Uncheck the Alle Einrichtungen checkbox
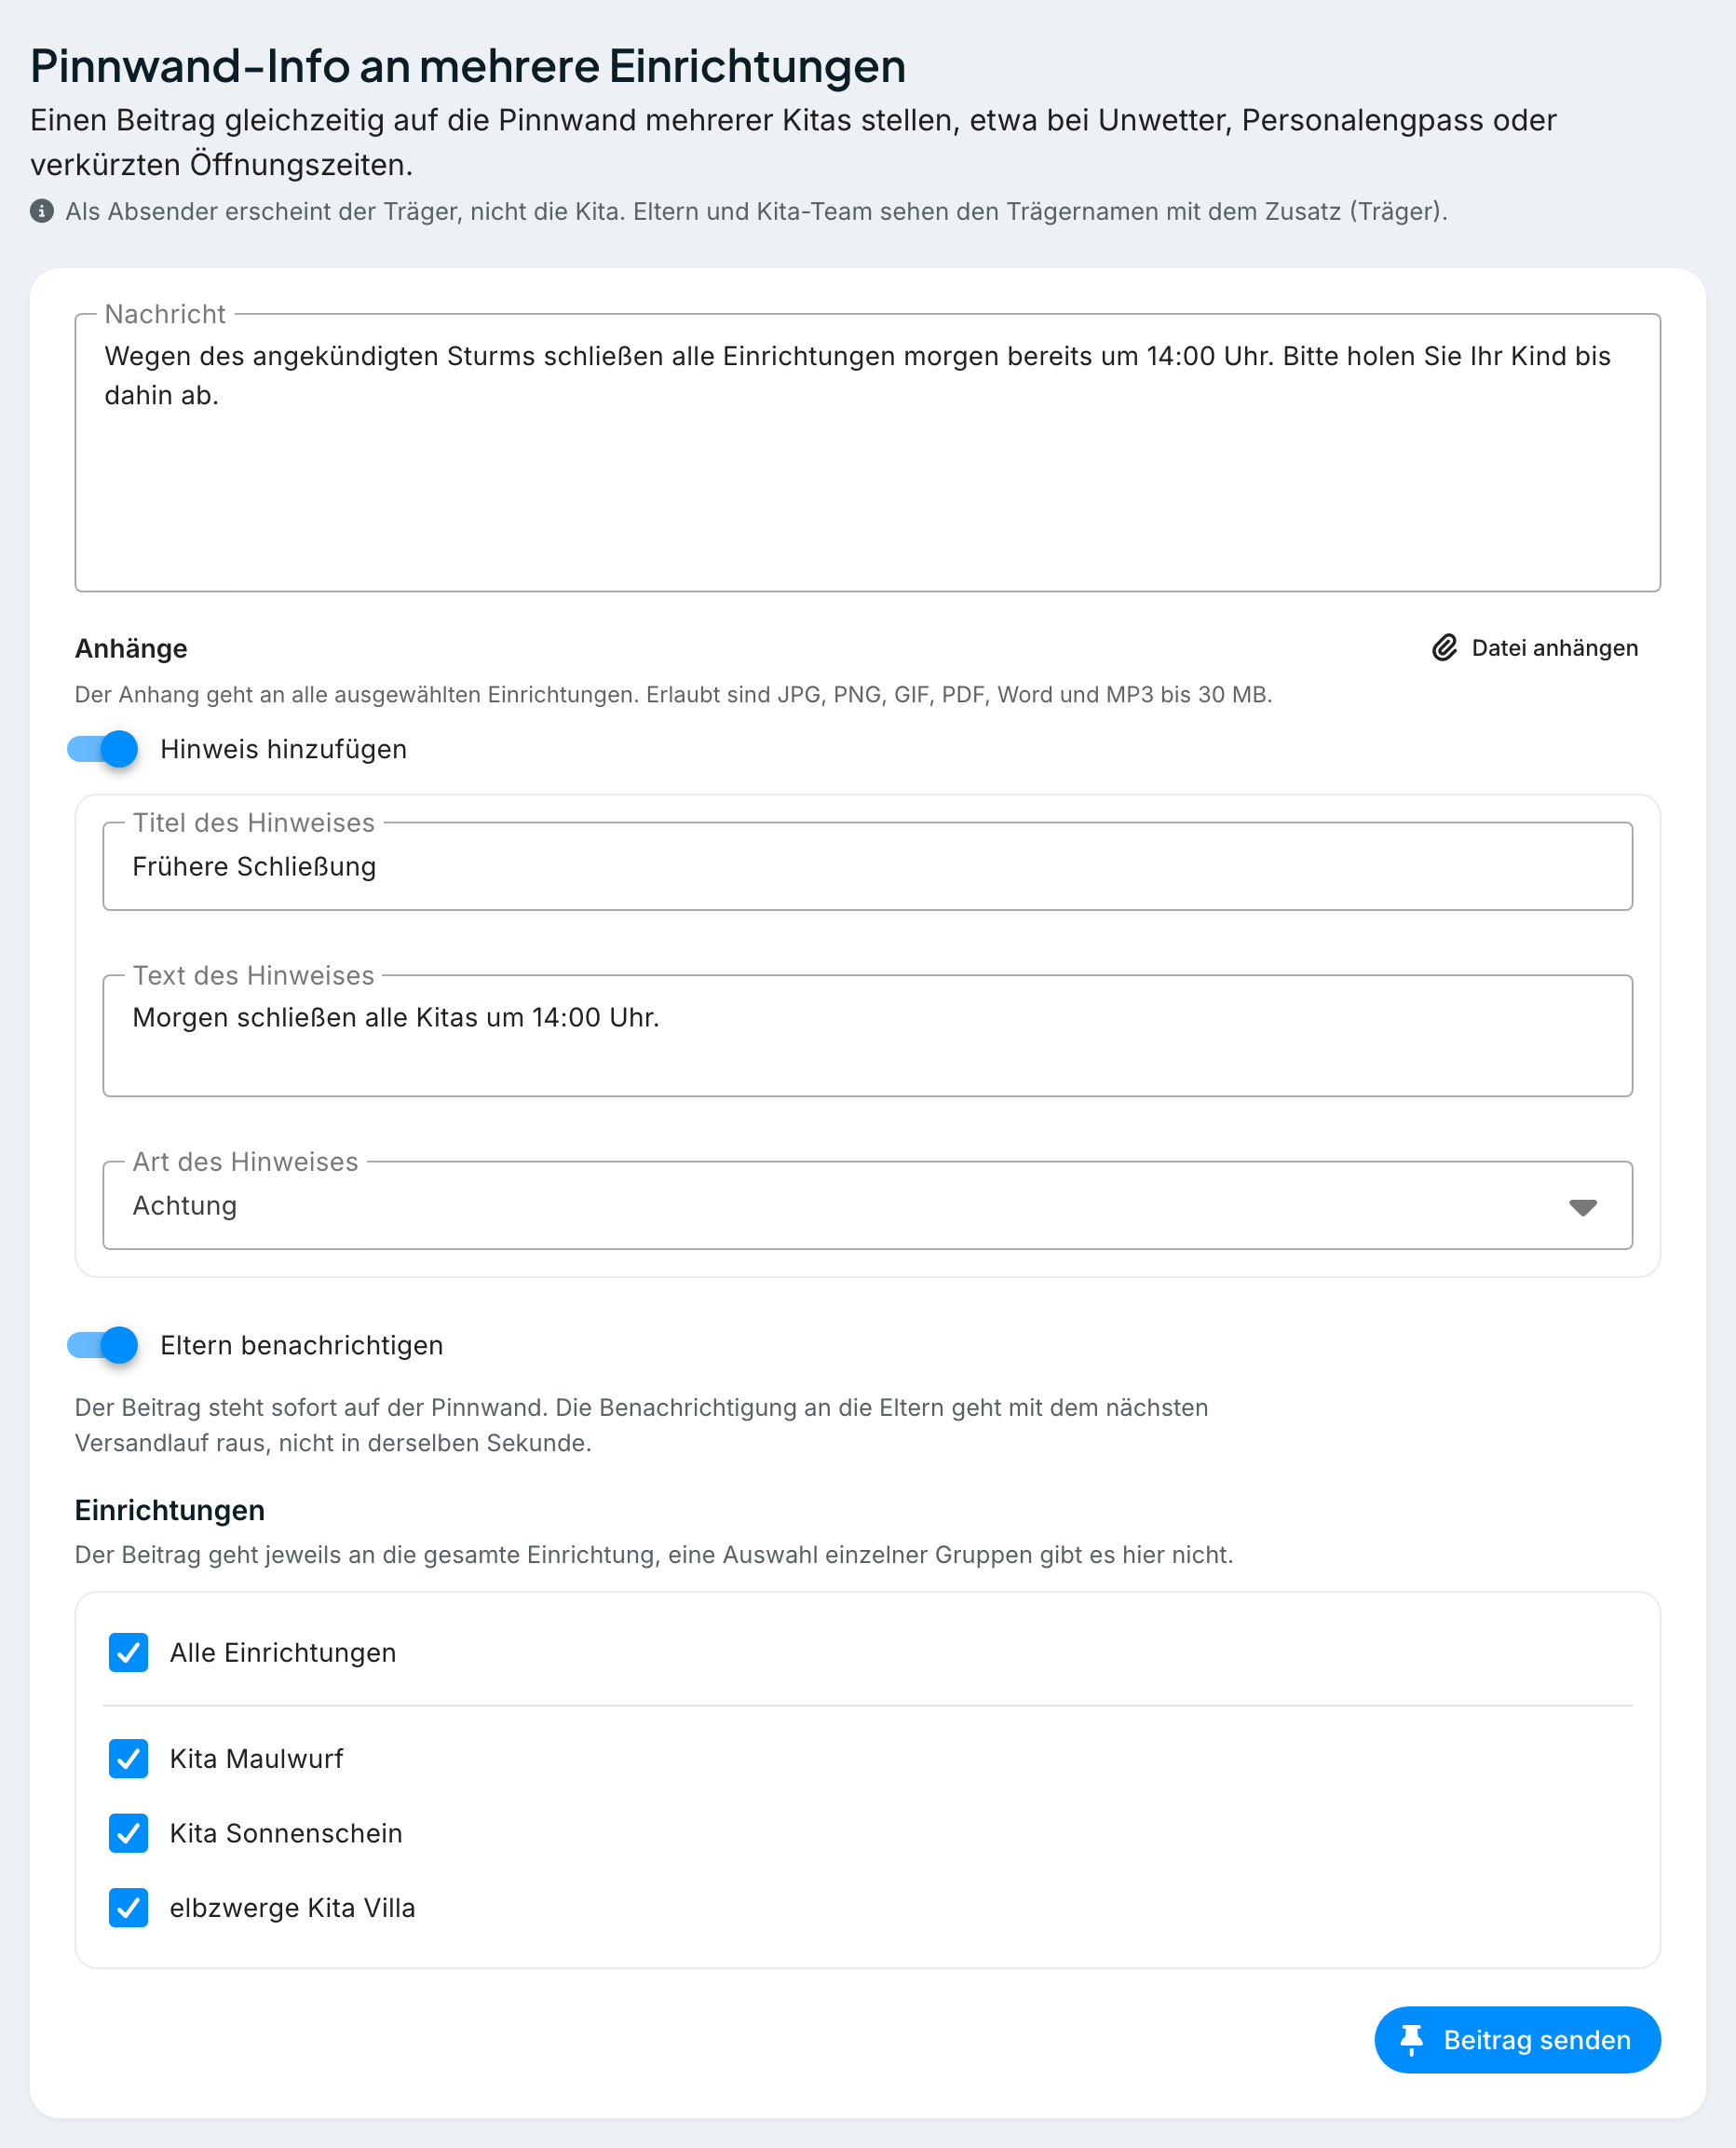The width and height of the screenshot is (1736, 2148). pyautogui.click(x=128, y=1652)
